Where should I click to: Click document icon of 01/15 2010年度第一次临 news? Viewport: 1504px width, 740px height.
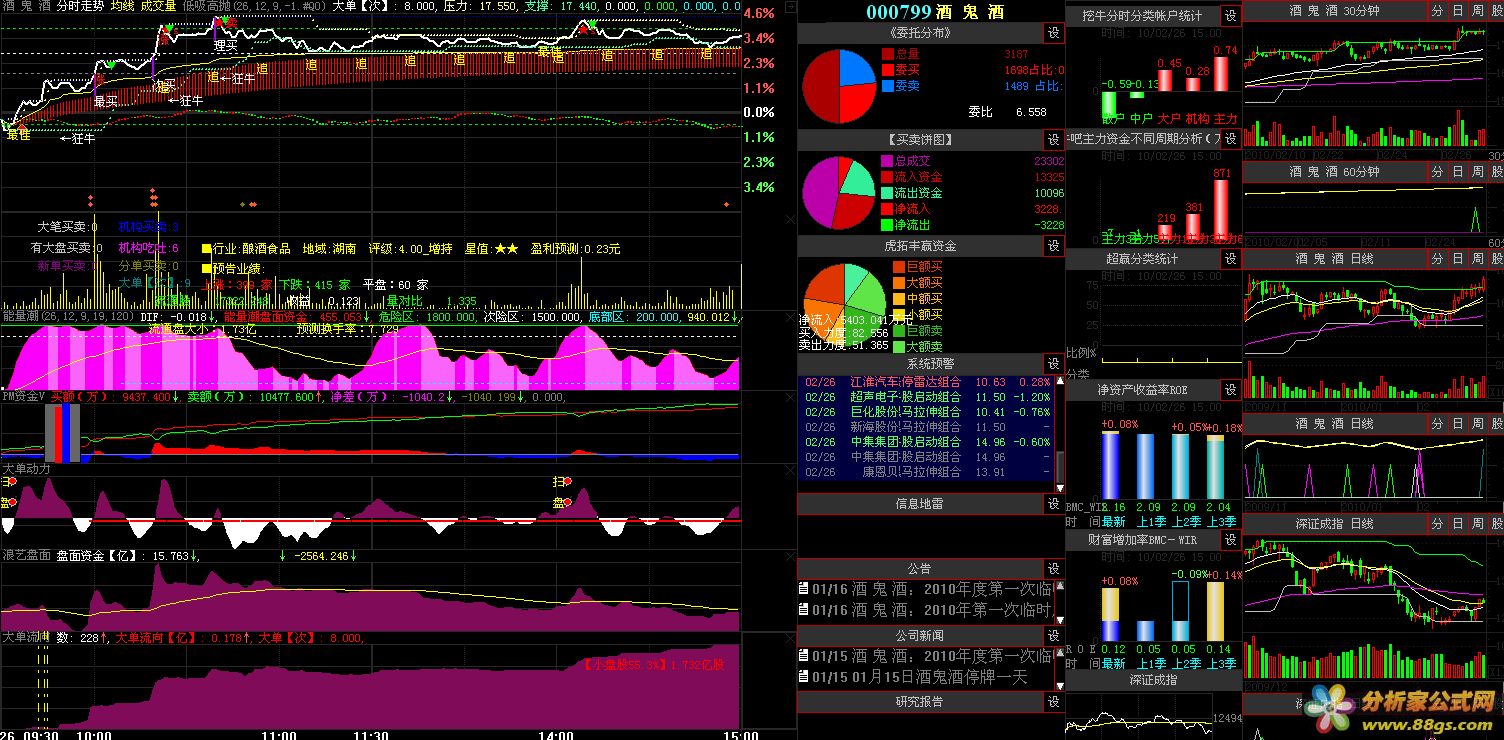point(803,656)
